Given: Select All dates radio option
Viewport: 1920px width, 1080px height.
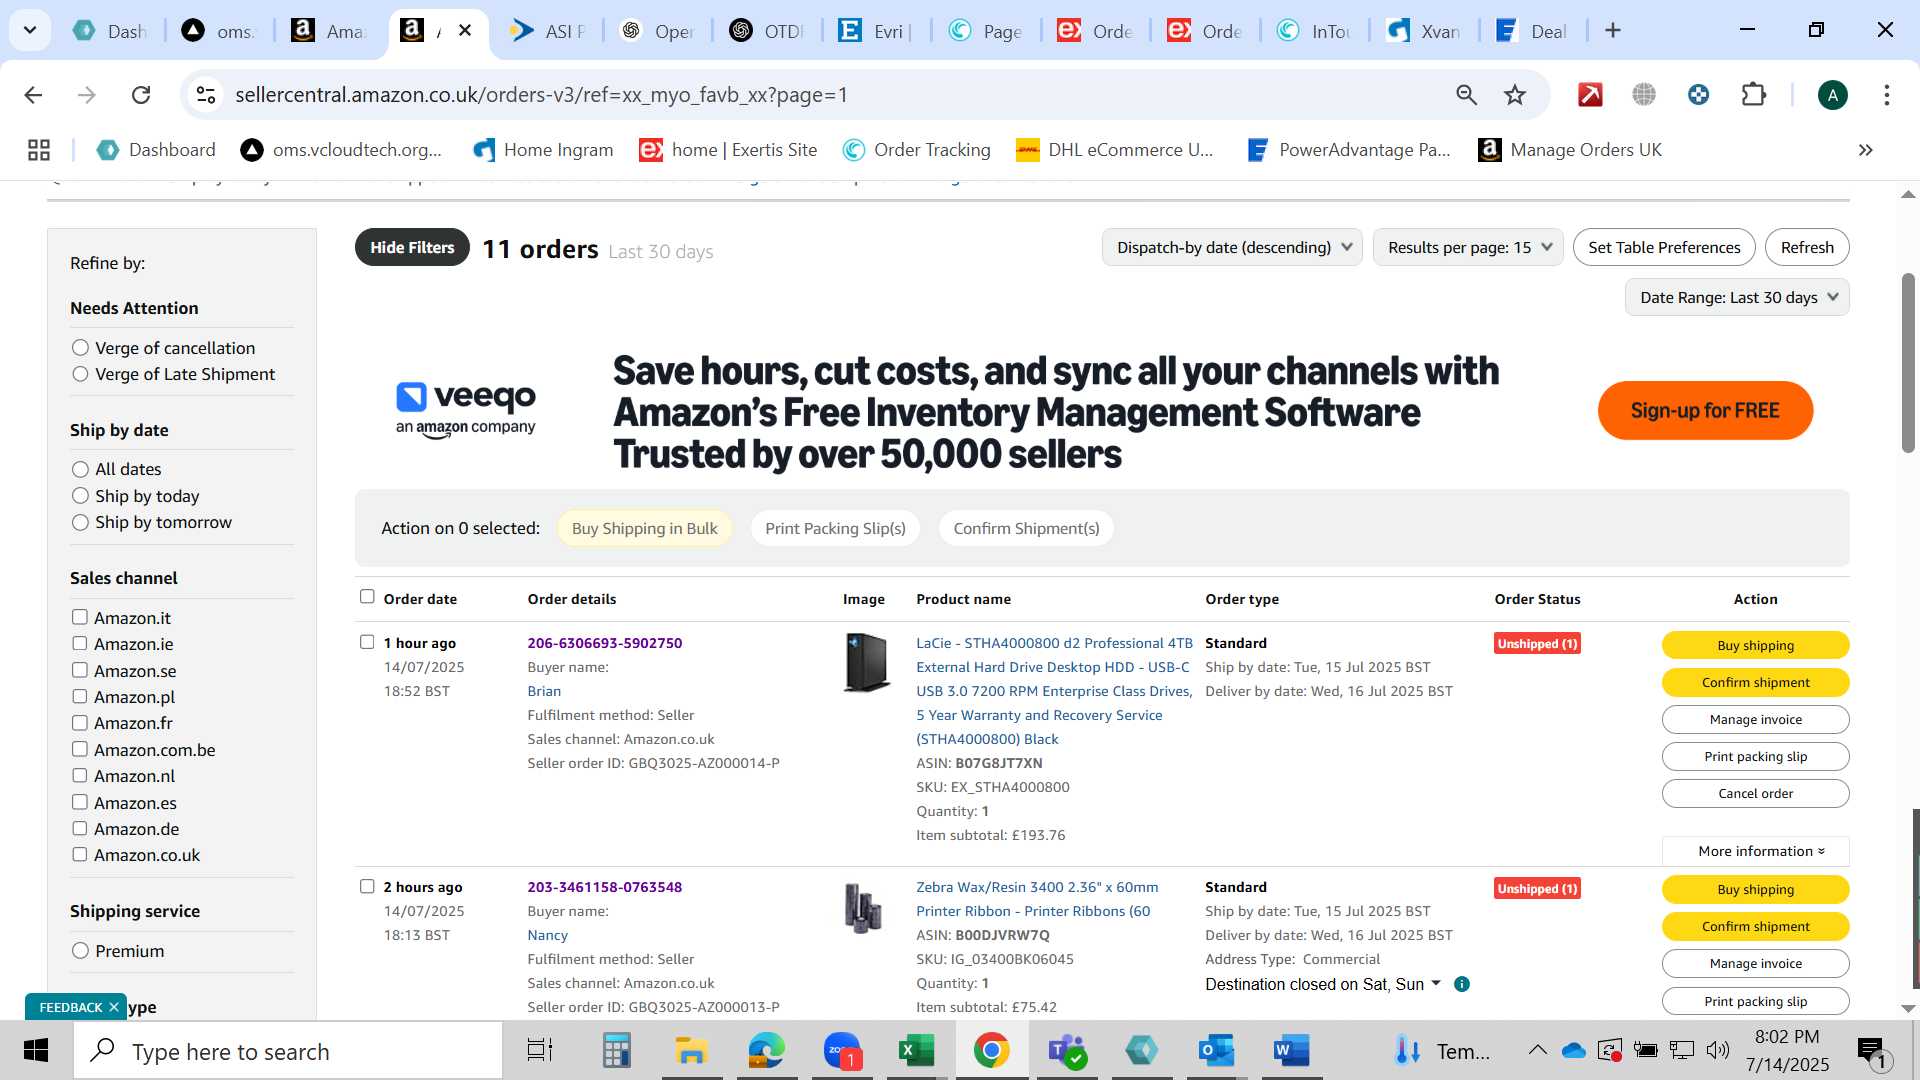Looking at the screenshot, I should pos(81,469).
